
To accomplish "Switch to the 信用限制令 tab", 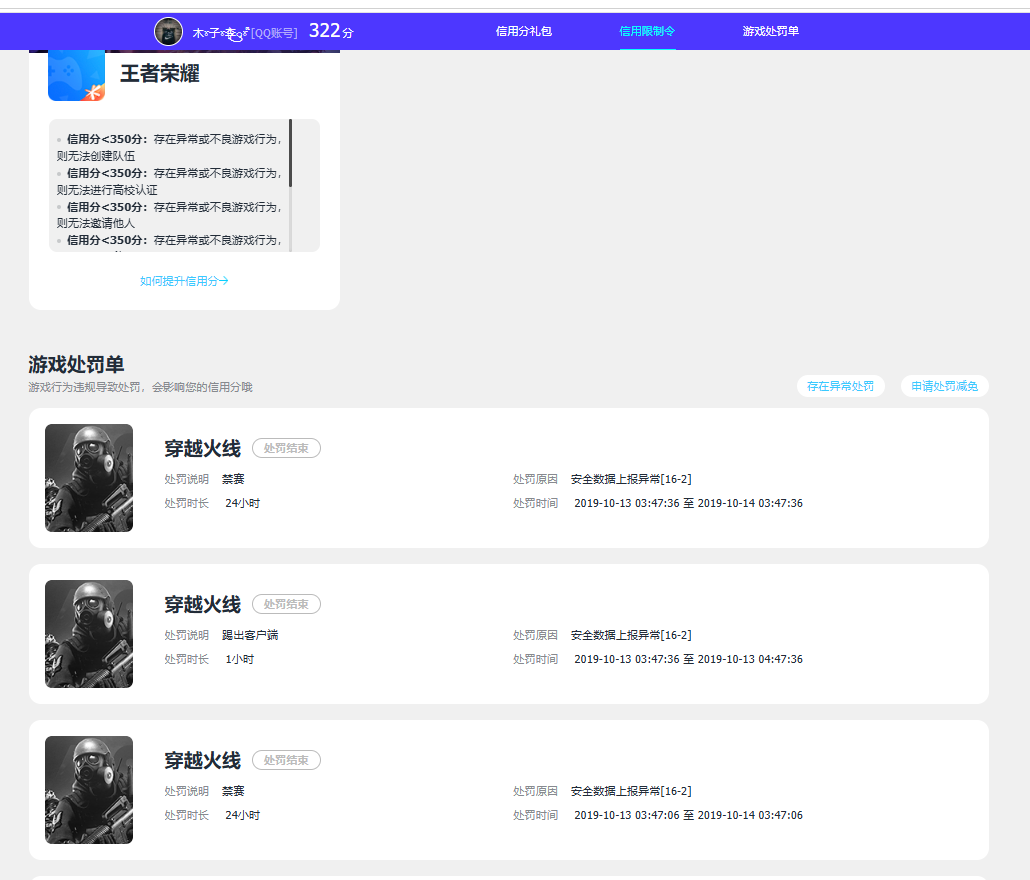I will pyautogui.click(x=647, y=31).
